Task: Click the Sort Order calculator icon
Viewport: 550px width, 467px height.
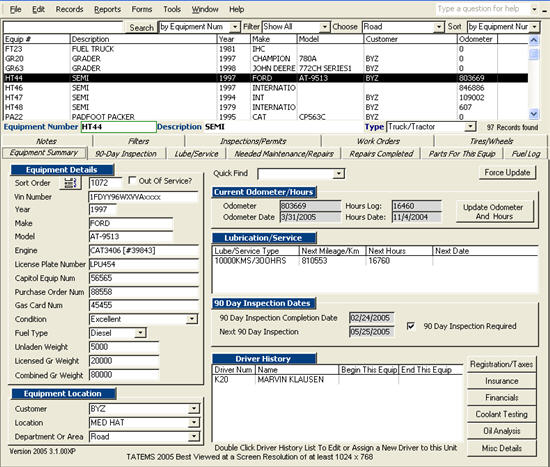Action: (x=71, y=183)
